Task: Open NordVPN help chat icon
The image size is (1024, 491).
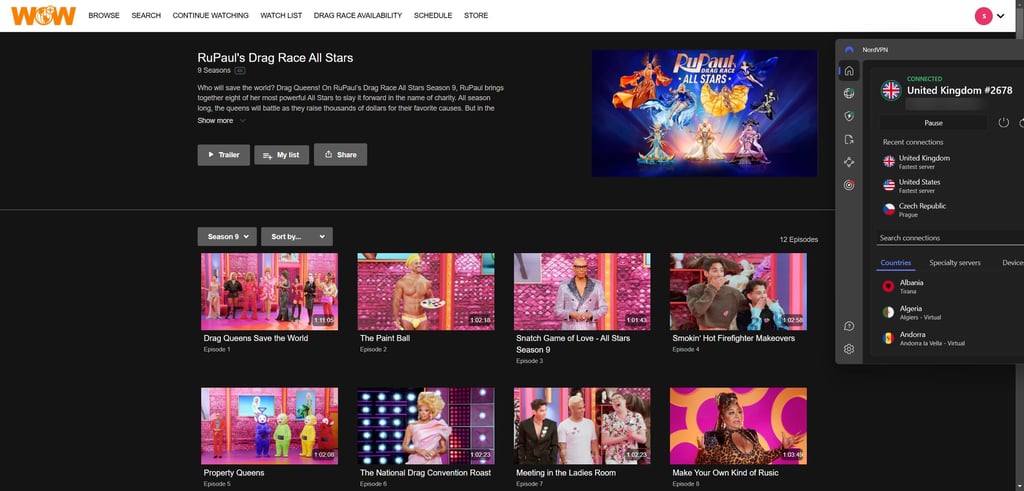Action: 848,326
